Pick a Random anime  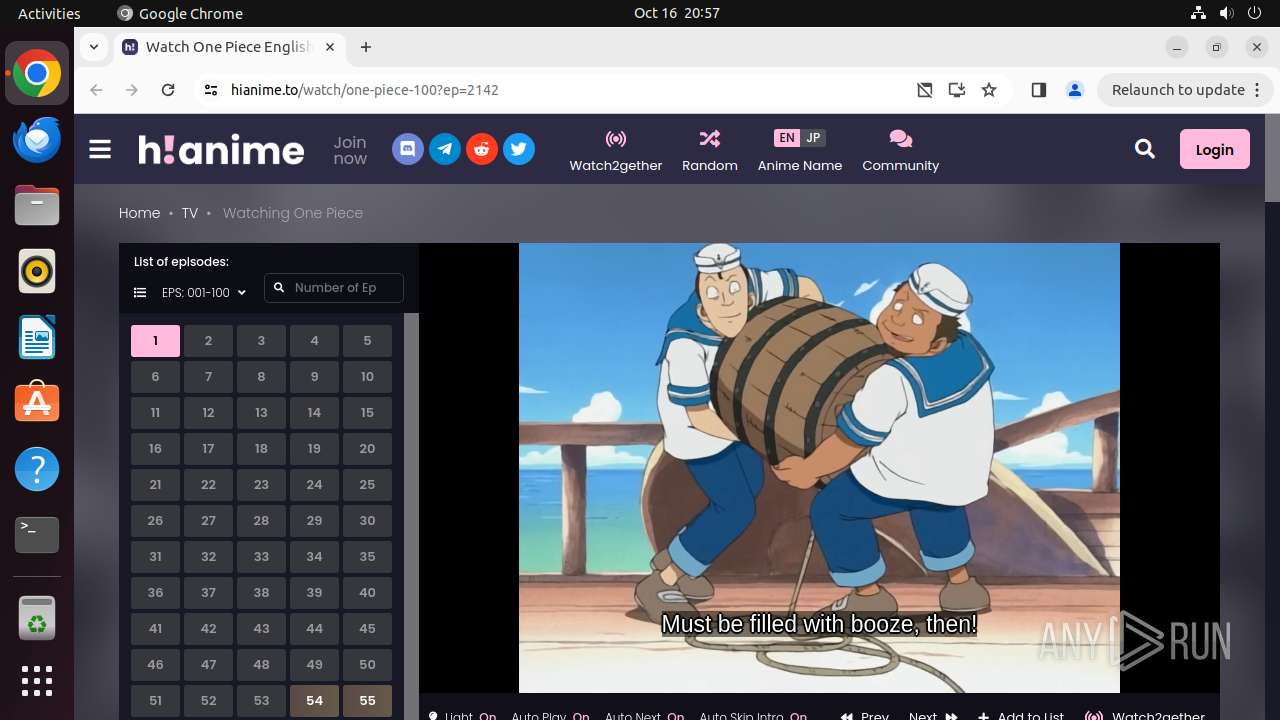pos(710,150)
